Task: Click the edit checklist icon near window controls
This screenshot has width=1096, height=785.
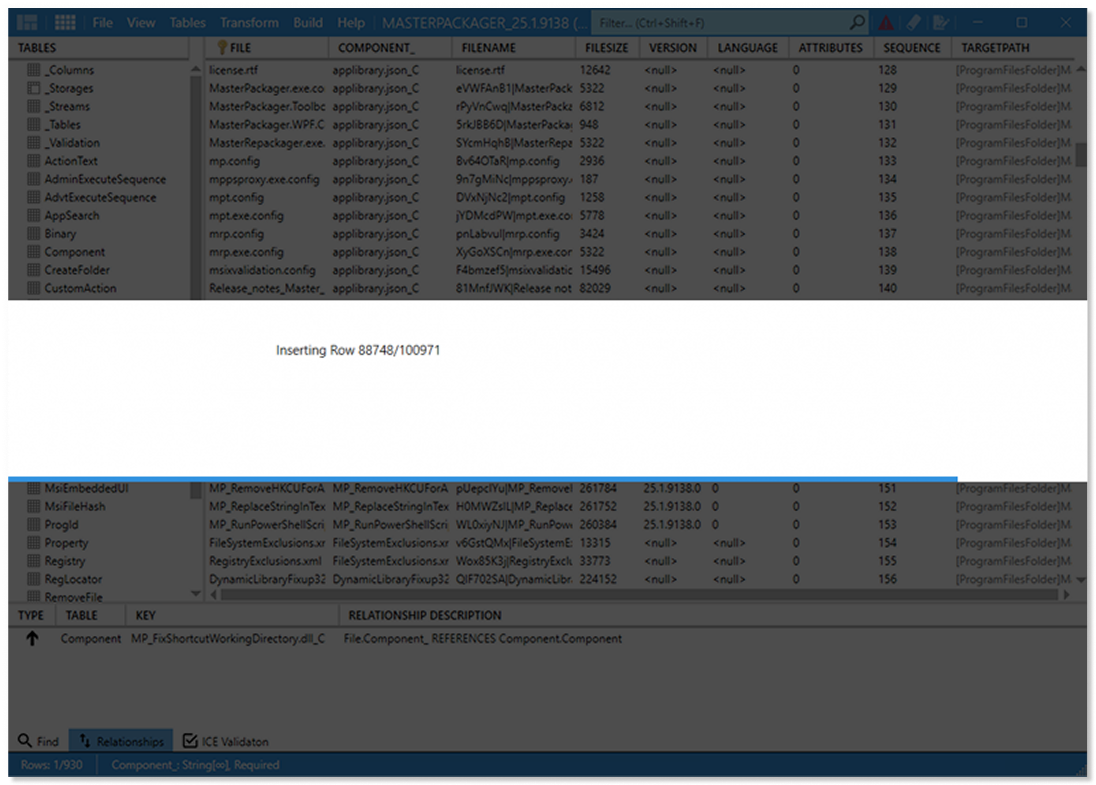Action: [x=941, y=22]
